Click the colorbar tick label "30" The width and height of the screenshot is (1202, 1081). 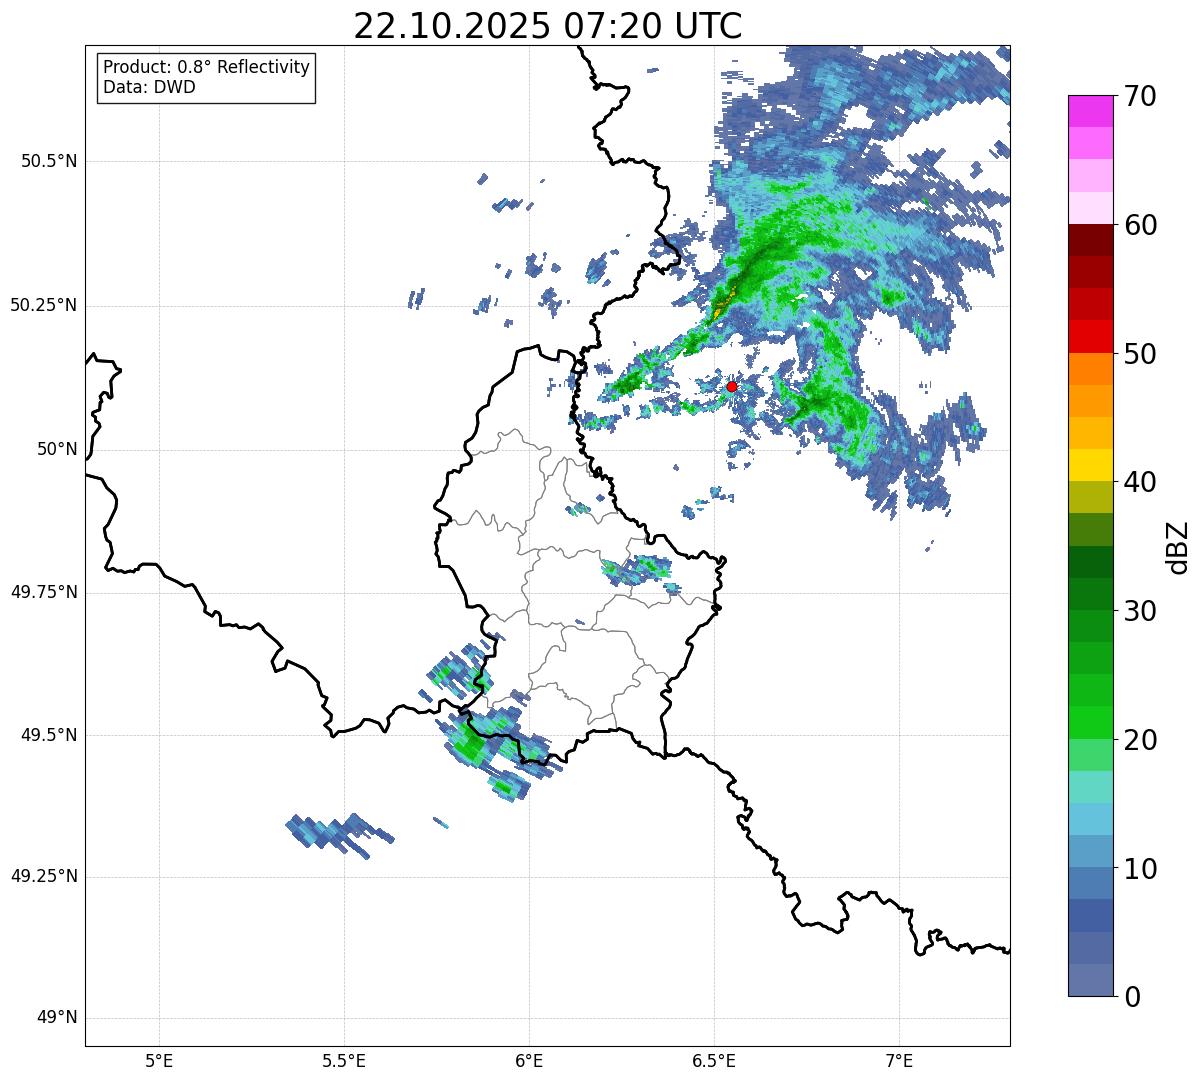pos(1140,611)
